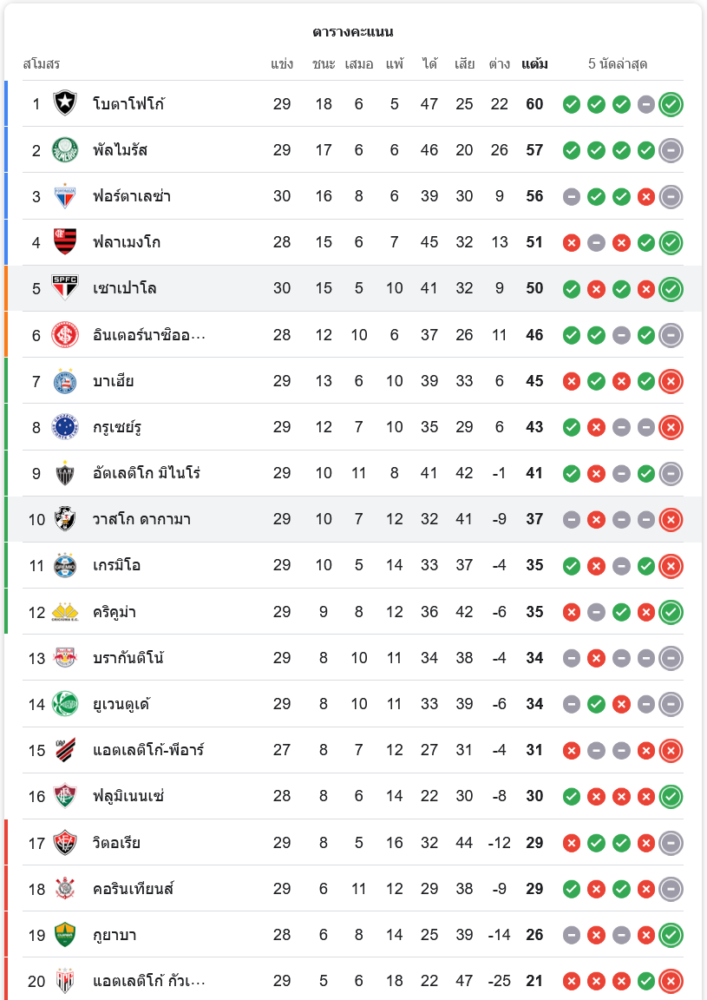The image size is (707, 1000).
Task: Click the Internacional club crest icon
Action: (x=65, y=335)
